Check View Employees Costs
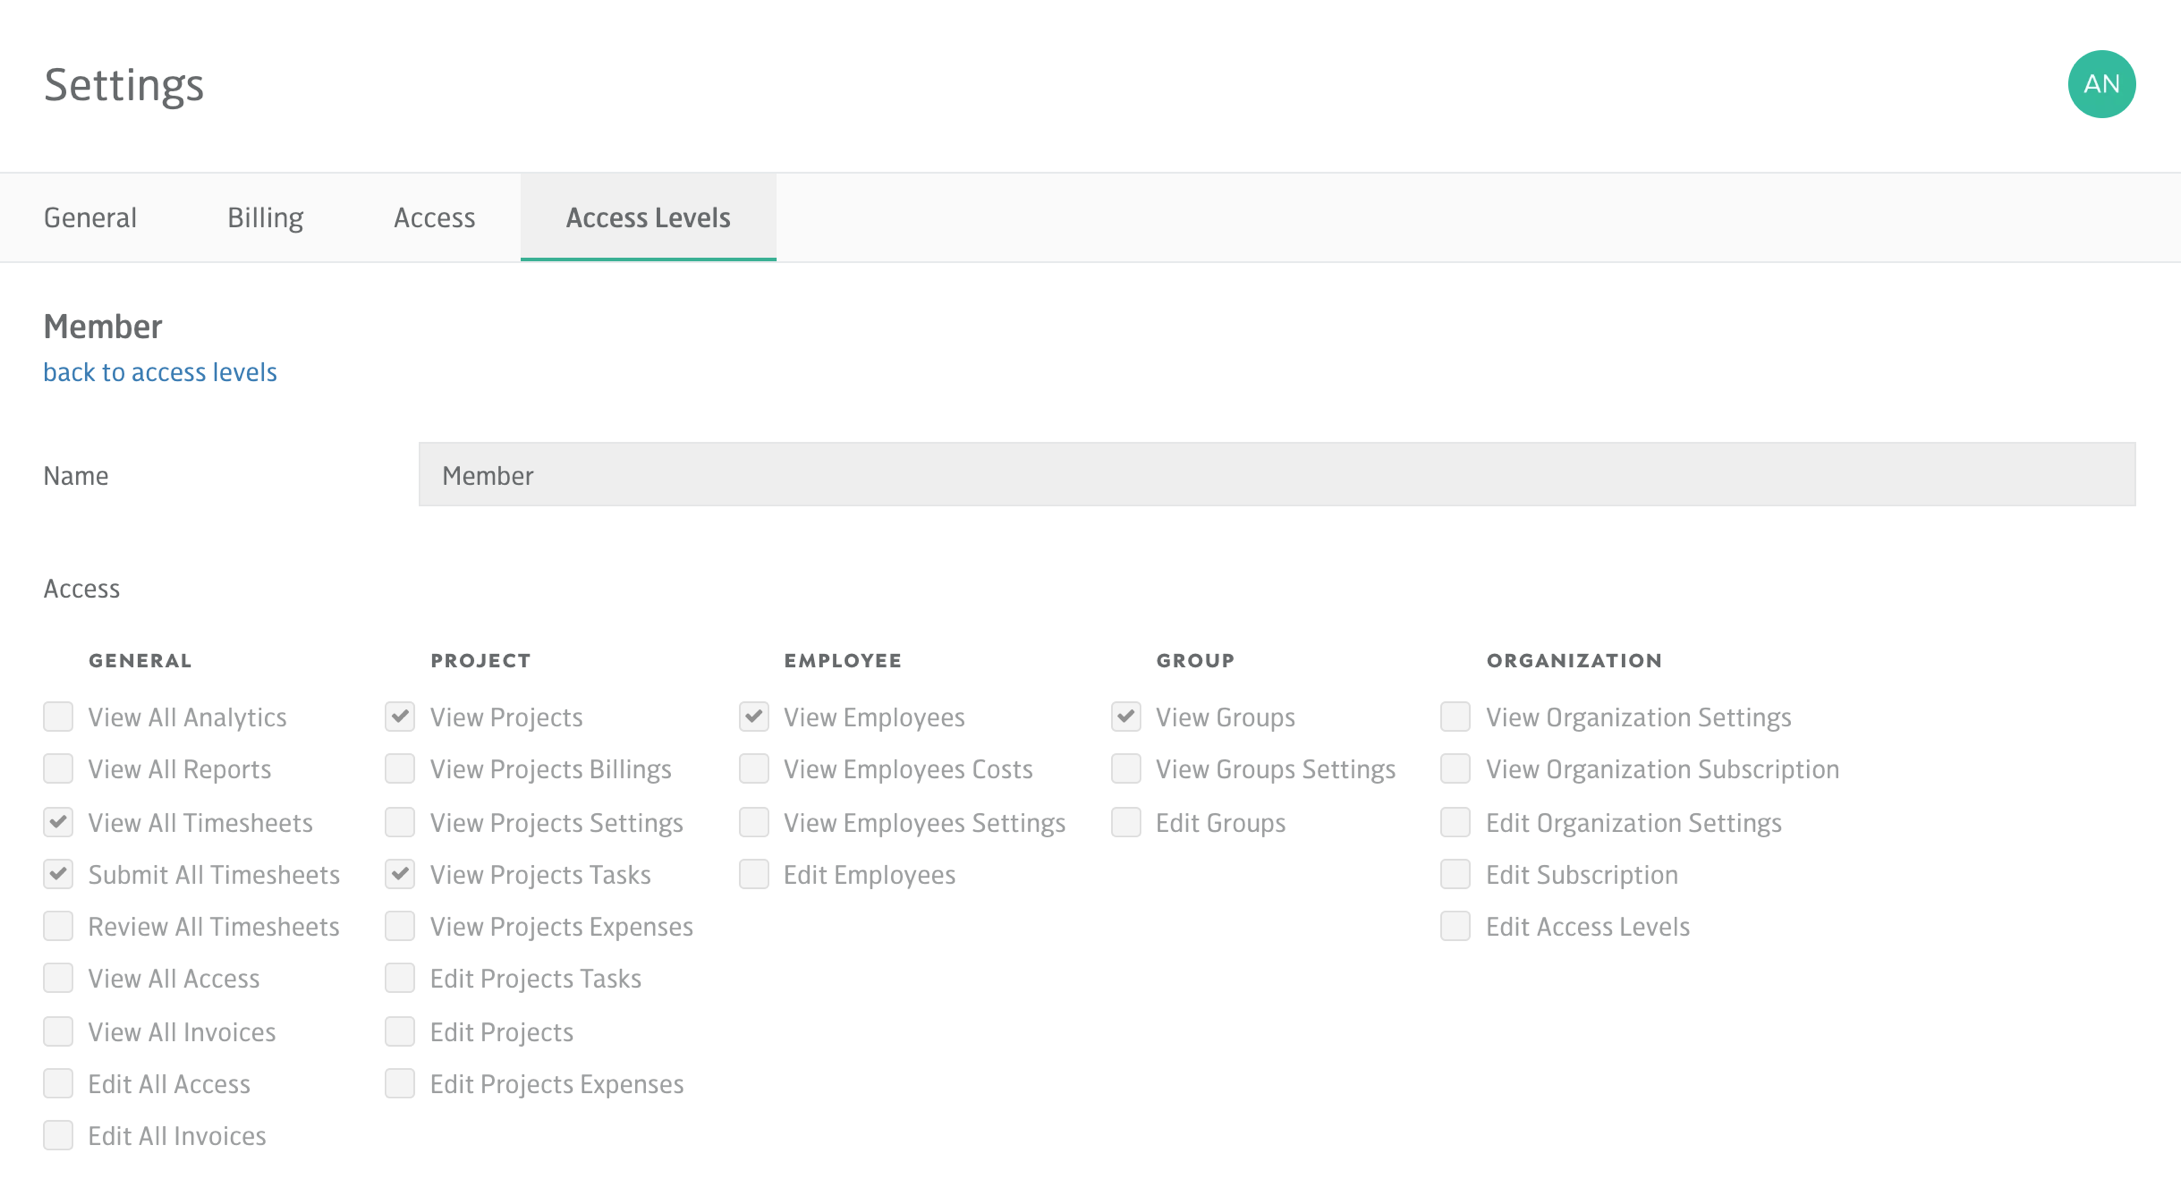 [x=754, y=768]
